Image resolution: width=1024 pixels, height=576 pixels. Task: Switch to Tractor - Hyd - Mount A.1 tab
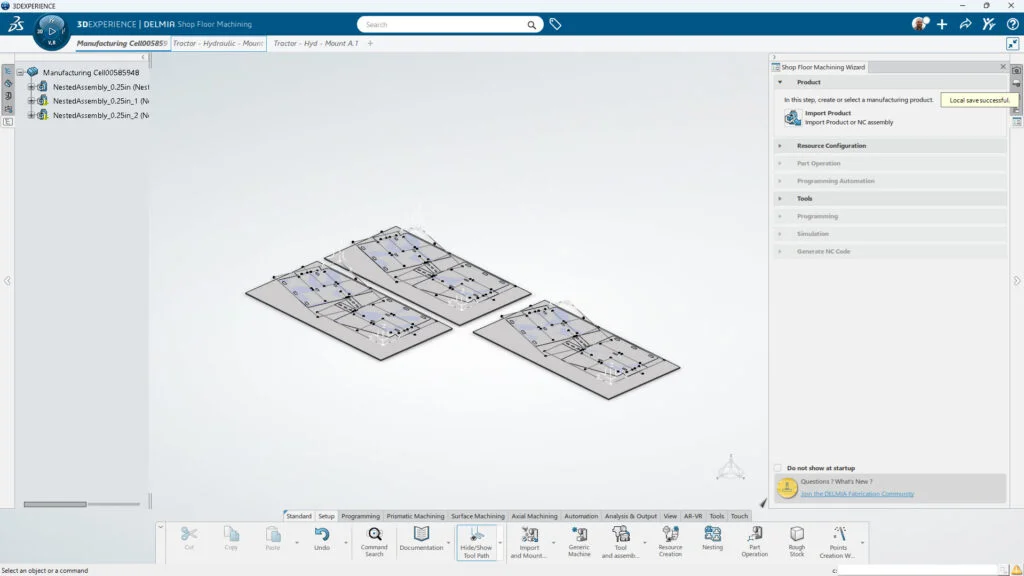click(x=315, y=43)
